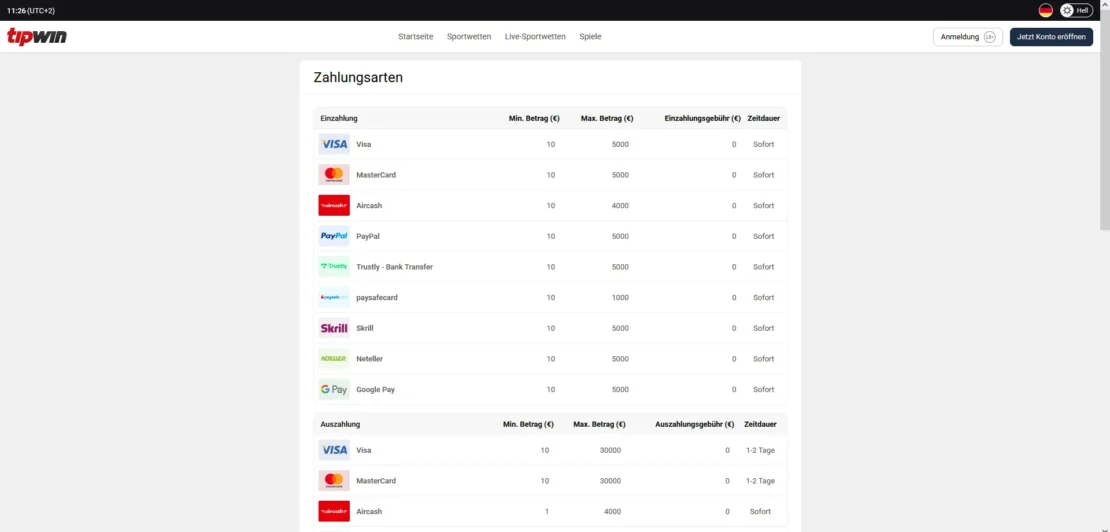Click Max. Betrag (€) header in Auszahlung
Screen dimensions: 1110x532
click(600, 424)
